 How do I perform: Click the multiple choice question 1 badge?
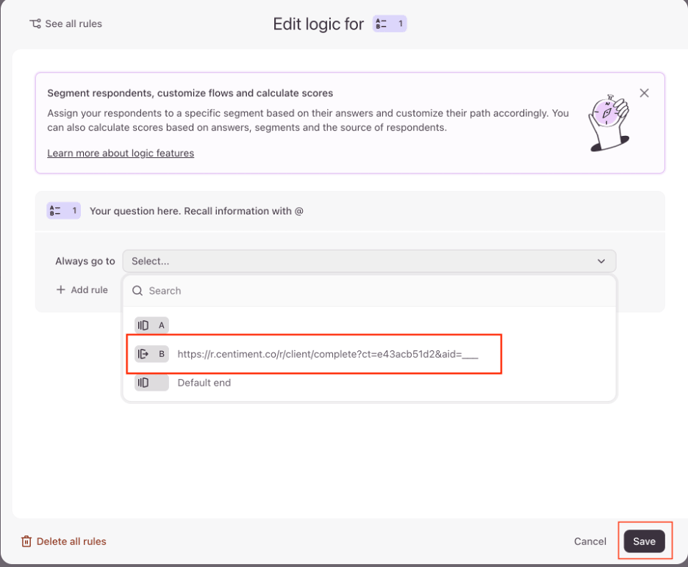[x=64, y=211]
